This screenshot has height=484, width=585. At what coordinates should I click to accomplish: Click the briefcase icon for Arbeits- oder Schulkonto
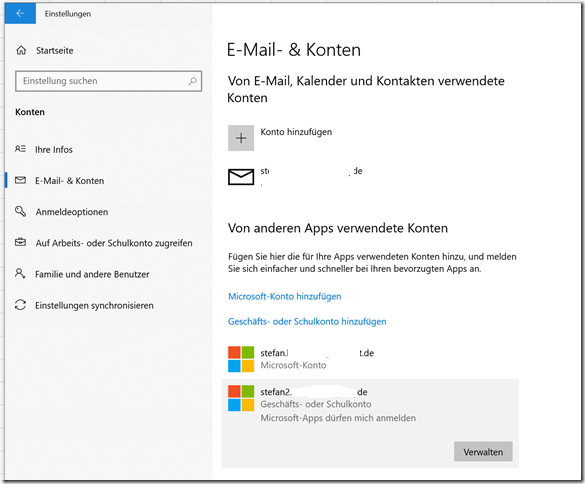(x=21, y=243)
